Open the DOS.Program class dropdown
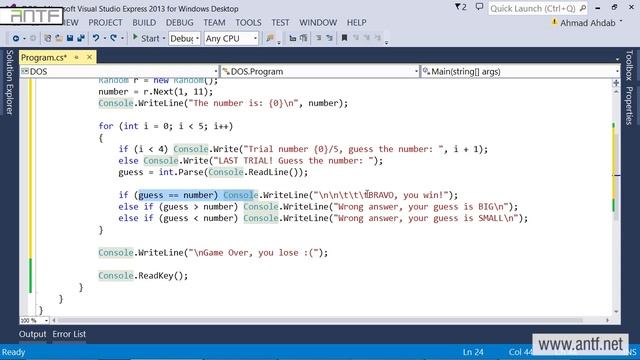Image resolution: width=640 pixels, height=360 pixels. (320, 71)
